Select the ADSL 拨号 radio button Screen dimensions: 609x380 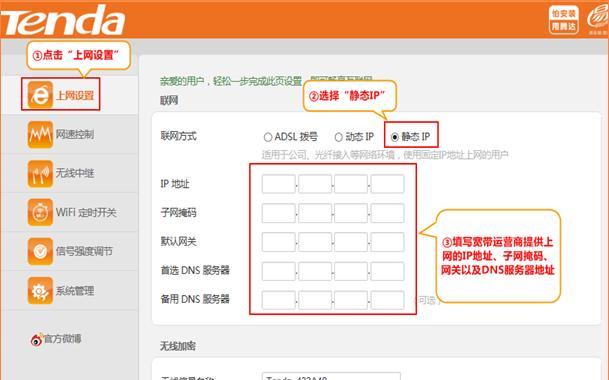coord(268,137)
